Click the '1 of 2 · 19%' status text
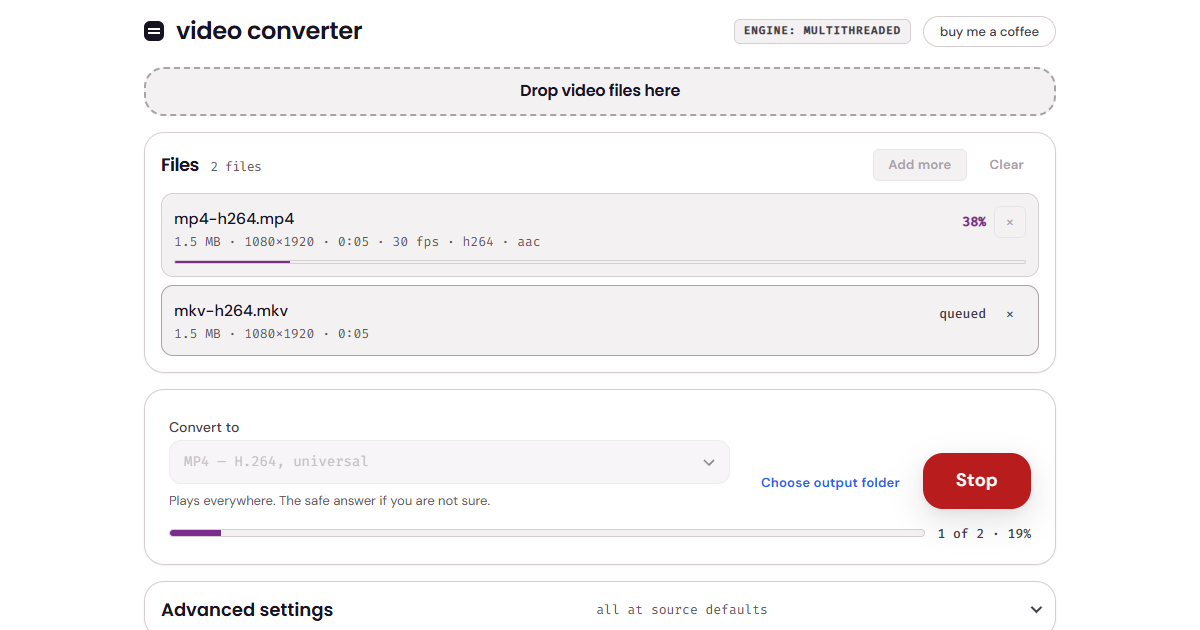1200x630 pixels. 984,534
